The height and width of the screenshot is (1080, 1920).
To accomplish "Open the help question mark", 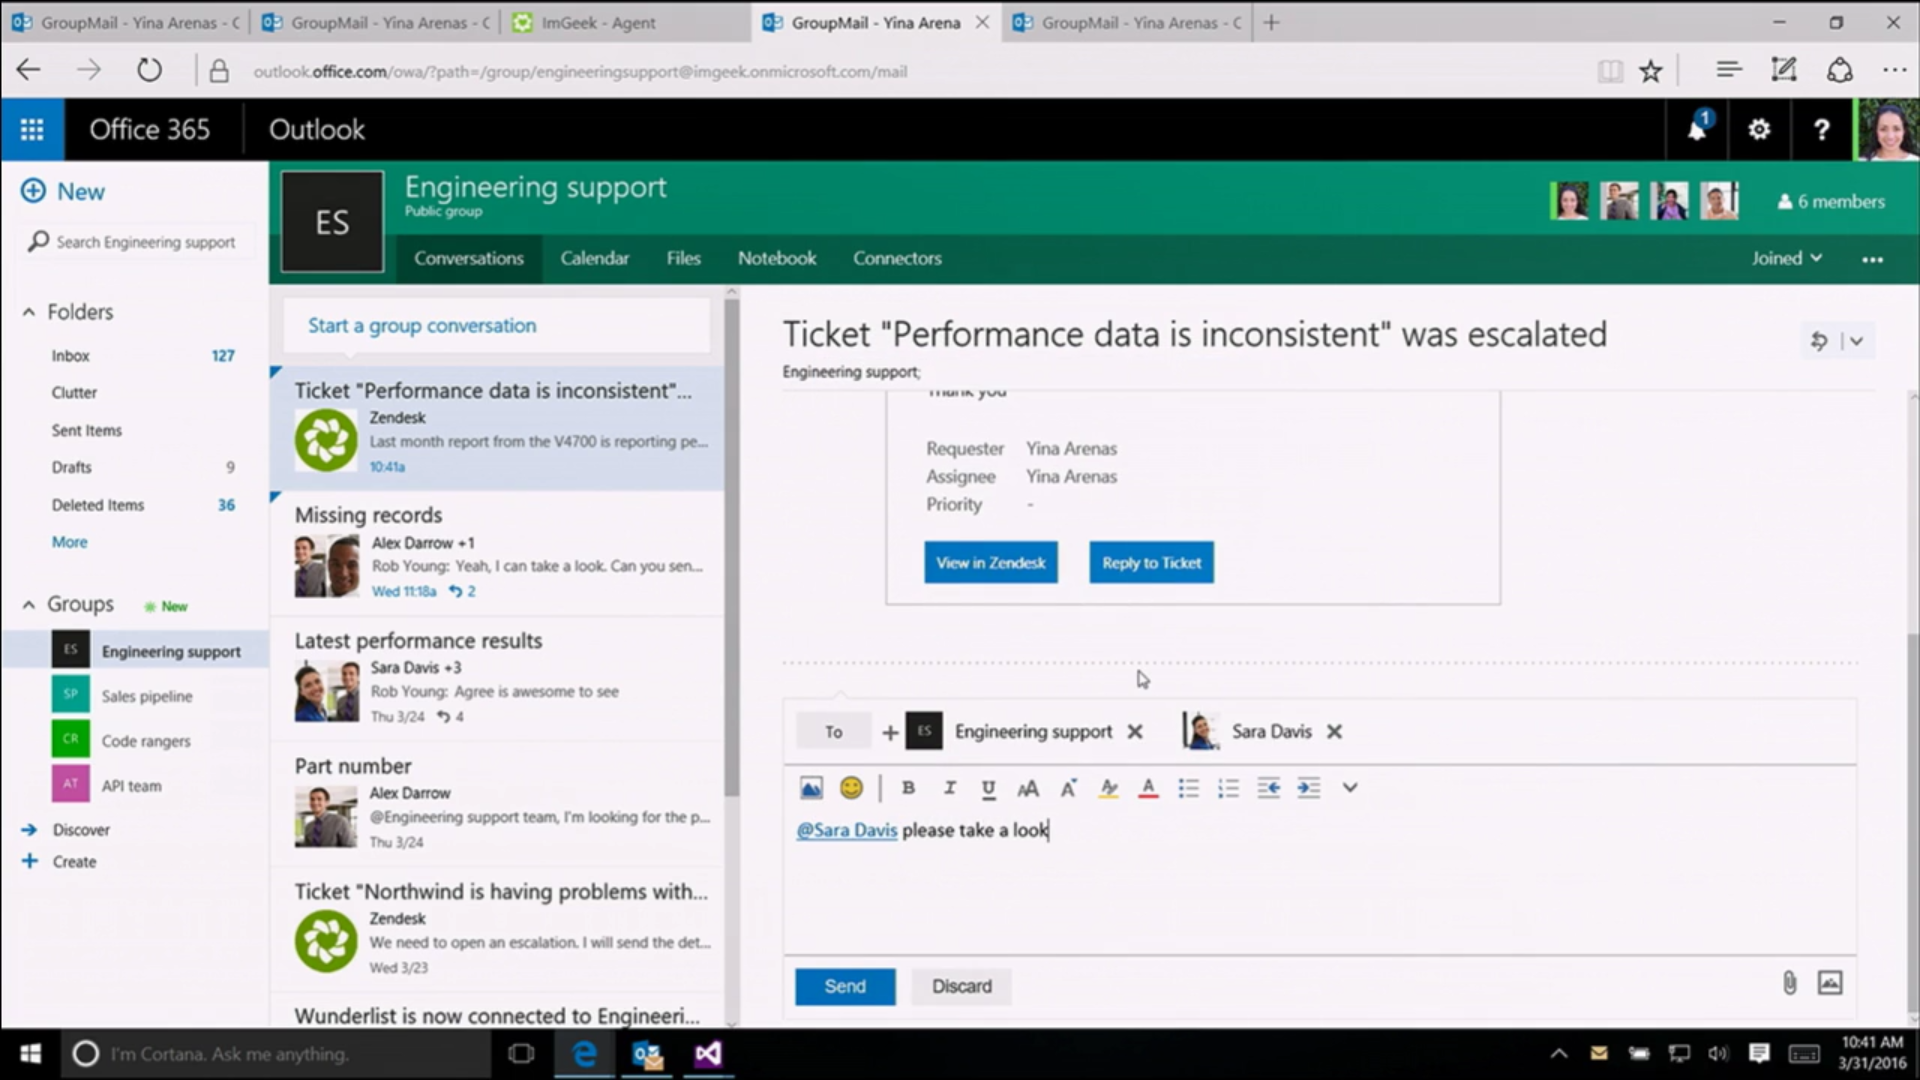I will pos(1821,129).
